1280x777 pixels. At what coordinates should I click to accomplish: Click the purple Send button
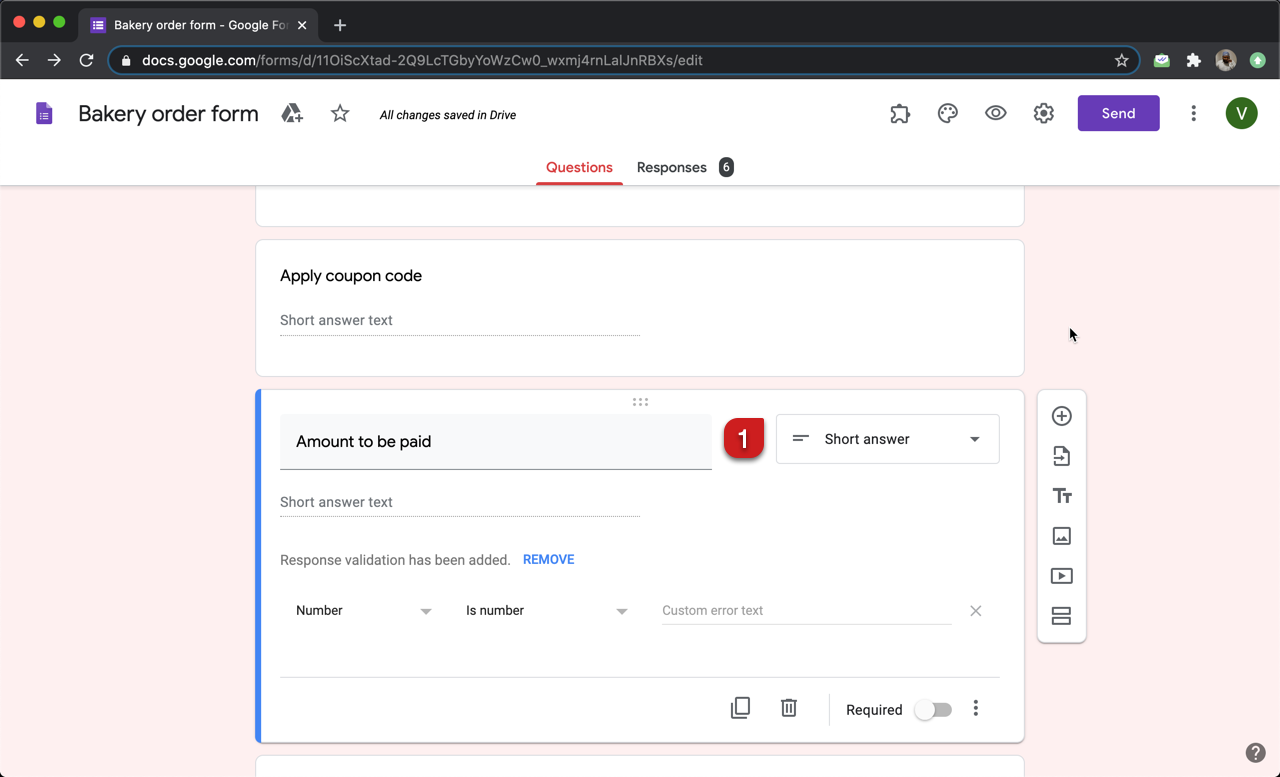[1118, 114]
